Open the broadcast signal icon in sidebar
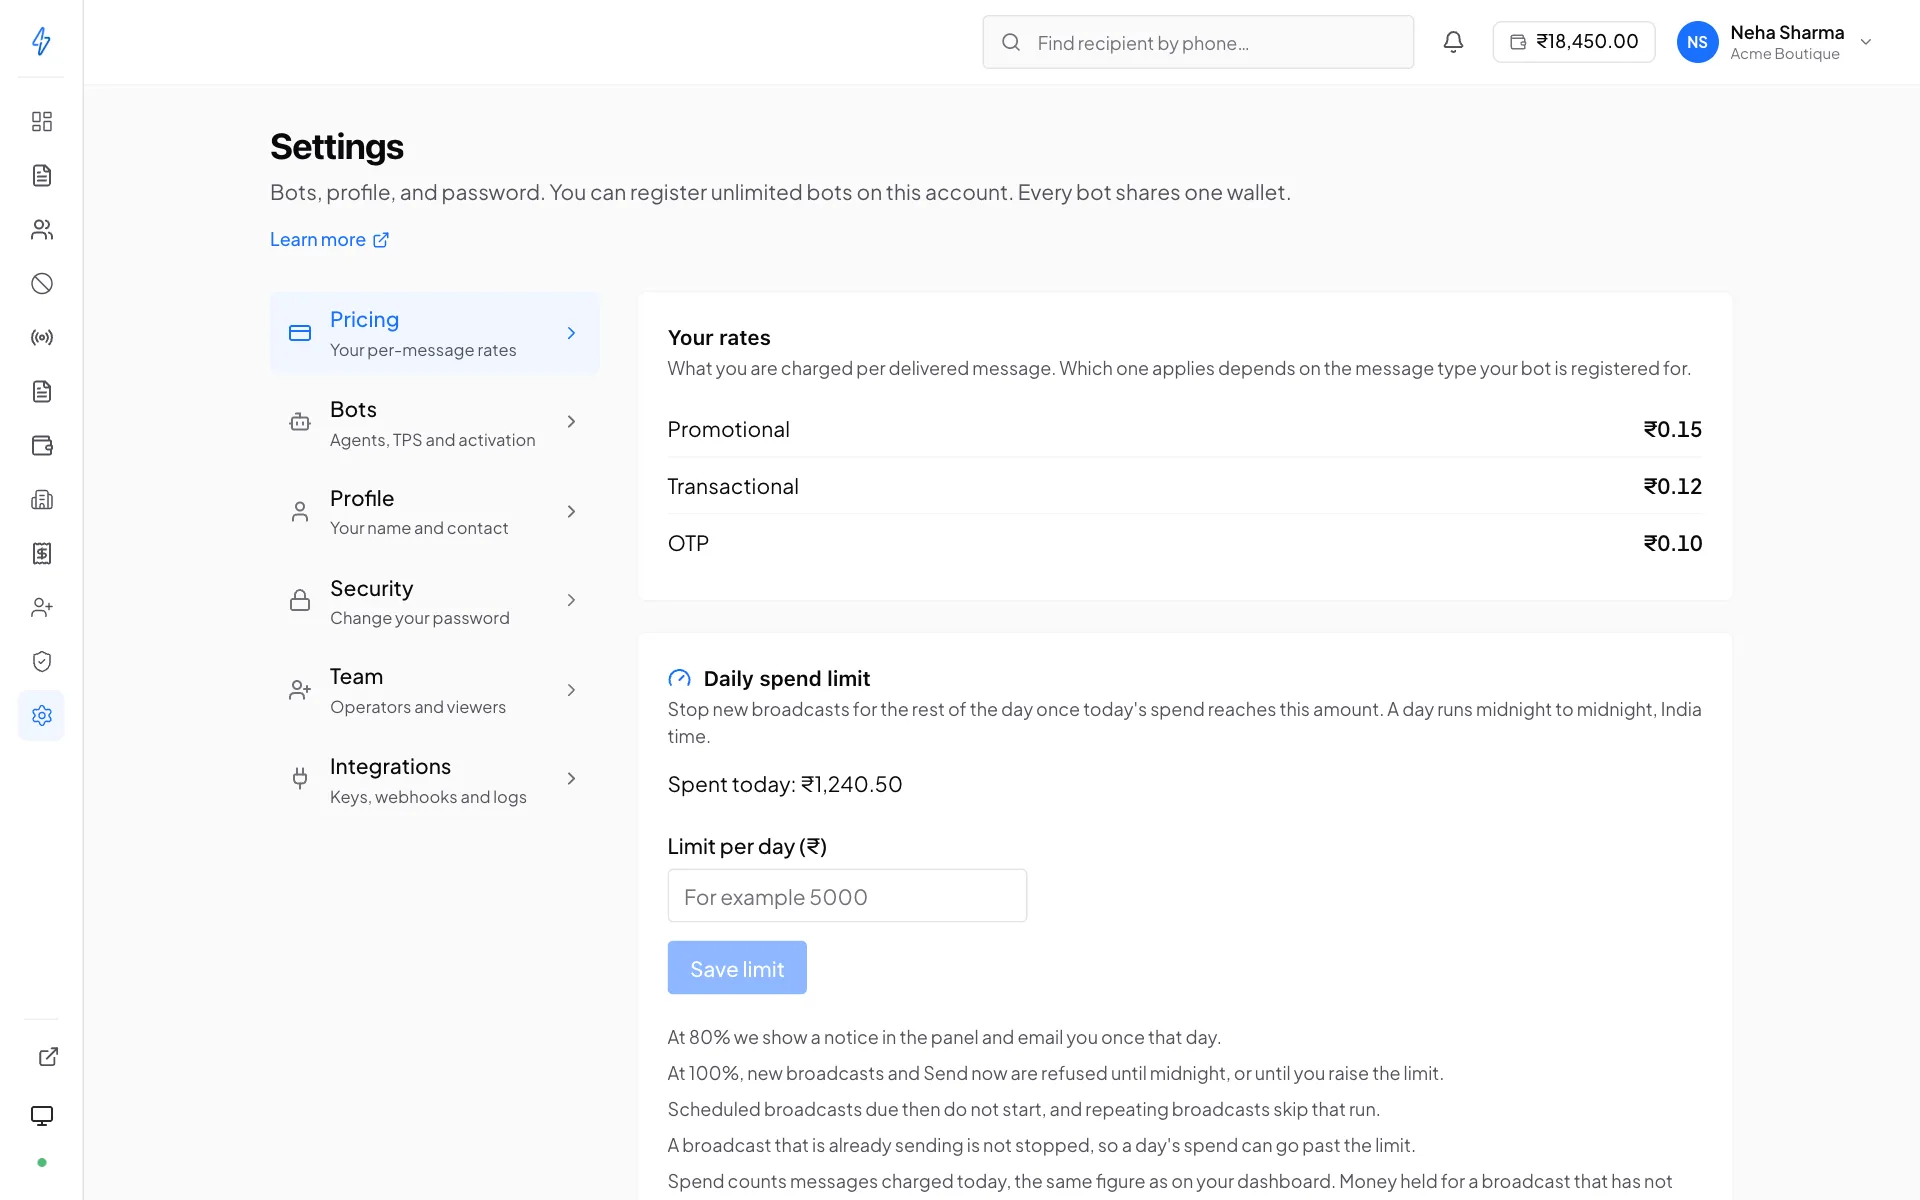The height and width of the screenshot is (1200, 1920). pos(41,338)
